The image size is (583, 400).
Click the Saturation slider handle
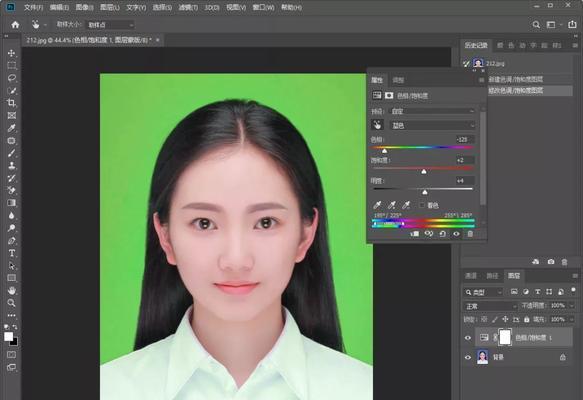tap(424, 171)
